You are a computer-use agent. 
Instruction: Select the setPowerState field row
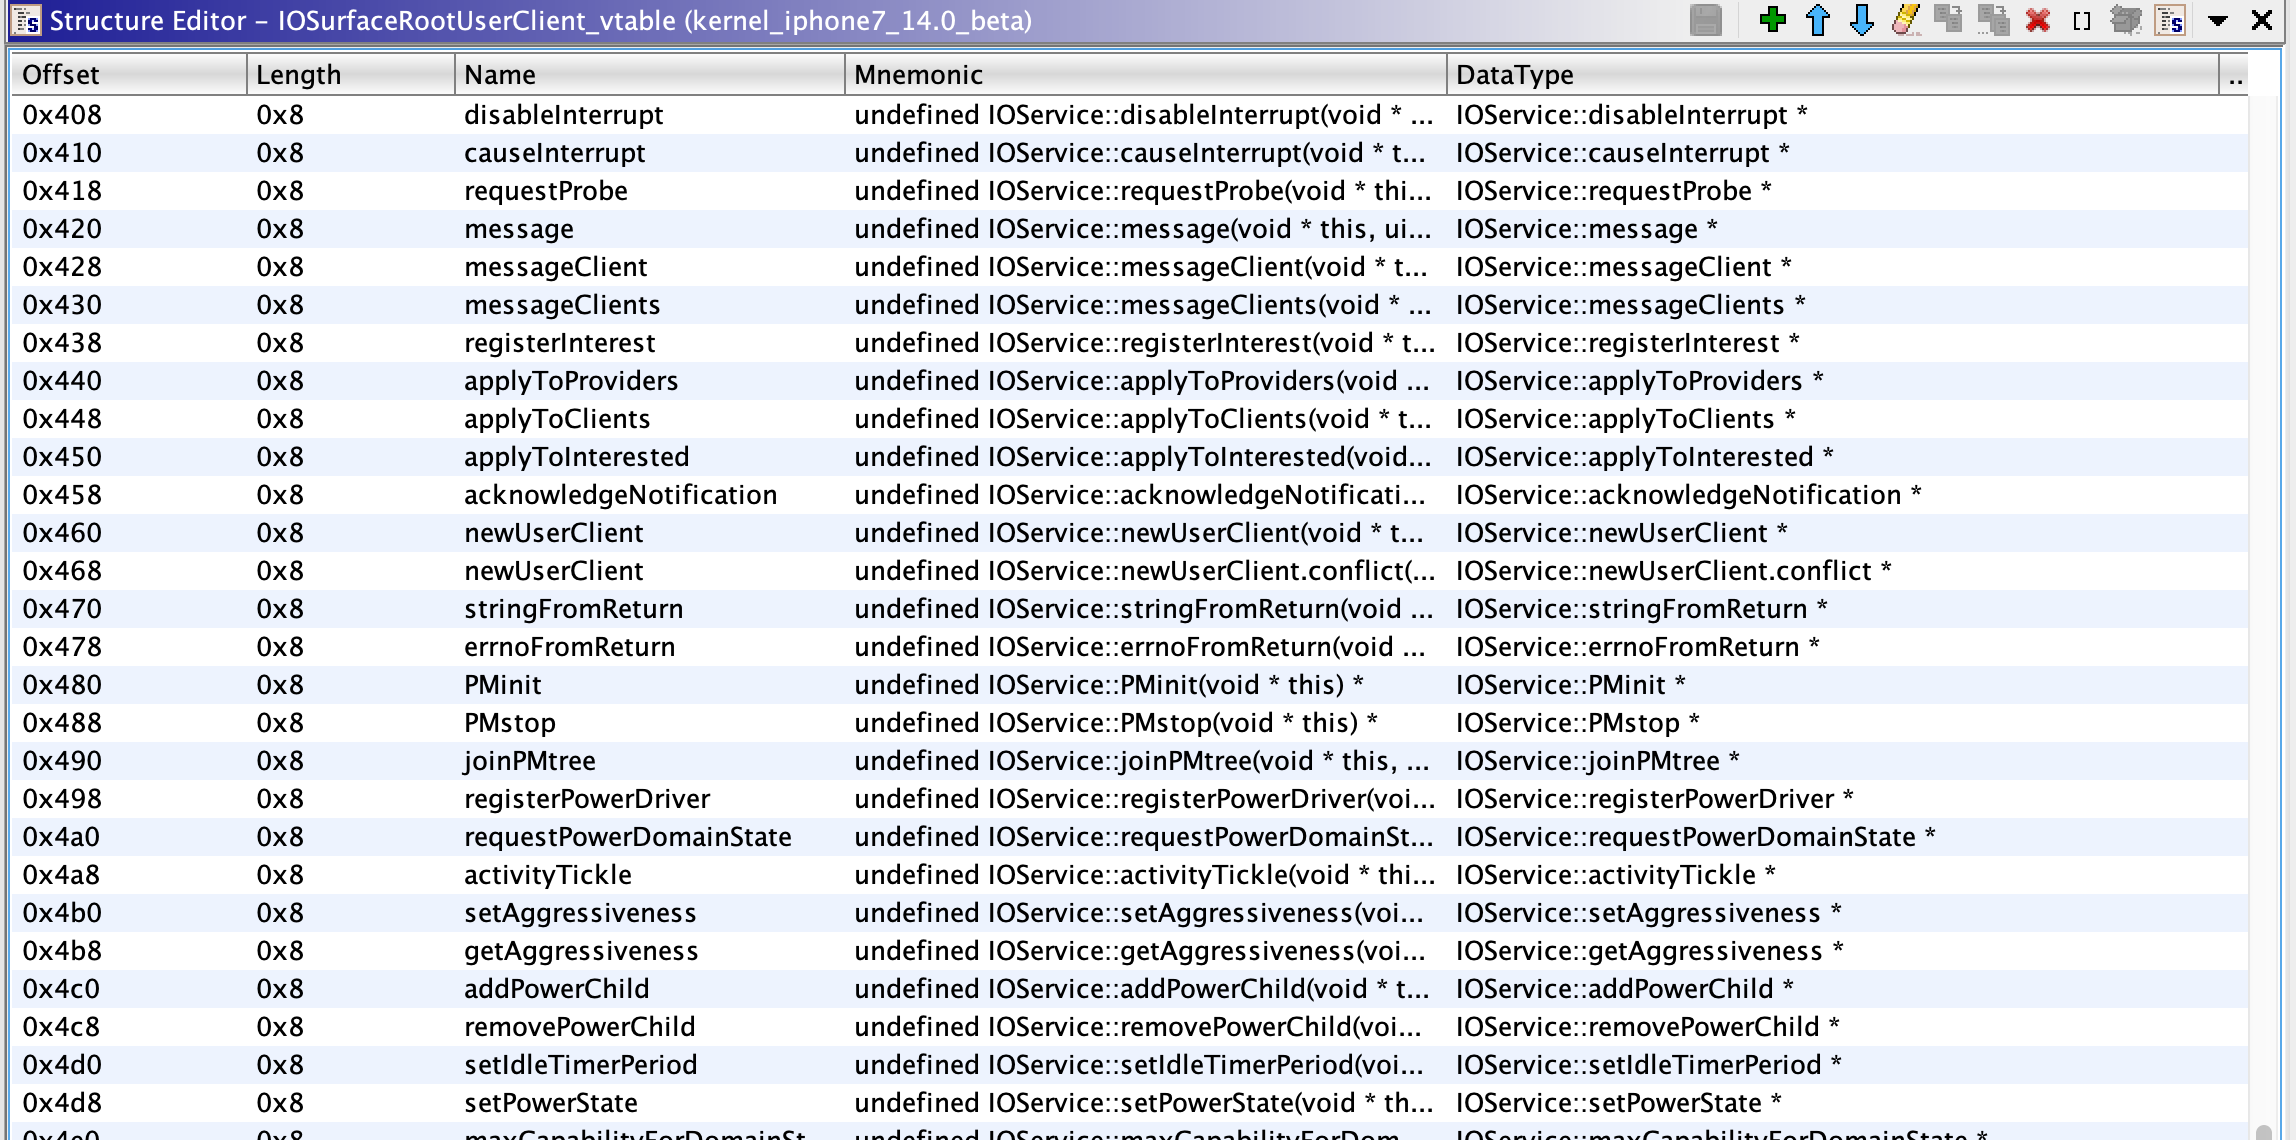[550, 1102]
